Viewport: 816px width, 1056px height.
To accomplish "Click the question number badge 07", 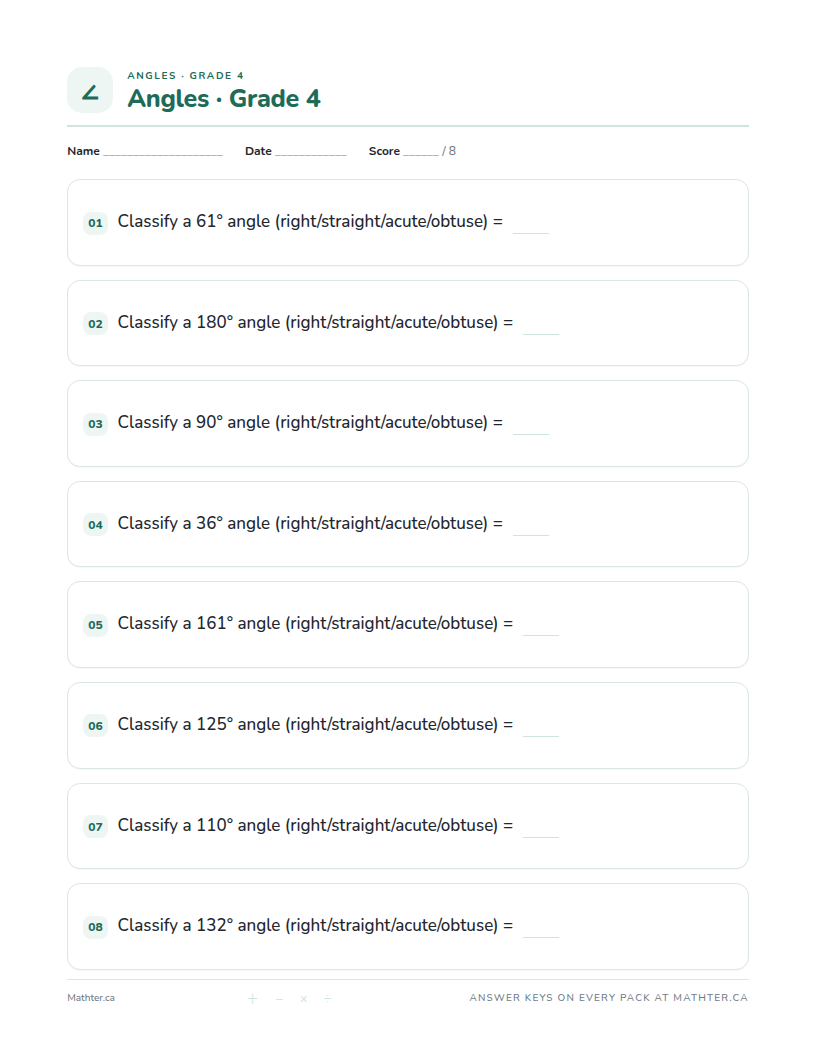I will tap(96, 826).
